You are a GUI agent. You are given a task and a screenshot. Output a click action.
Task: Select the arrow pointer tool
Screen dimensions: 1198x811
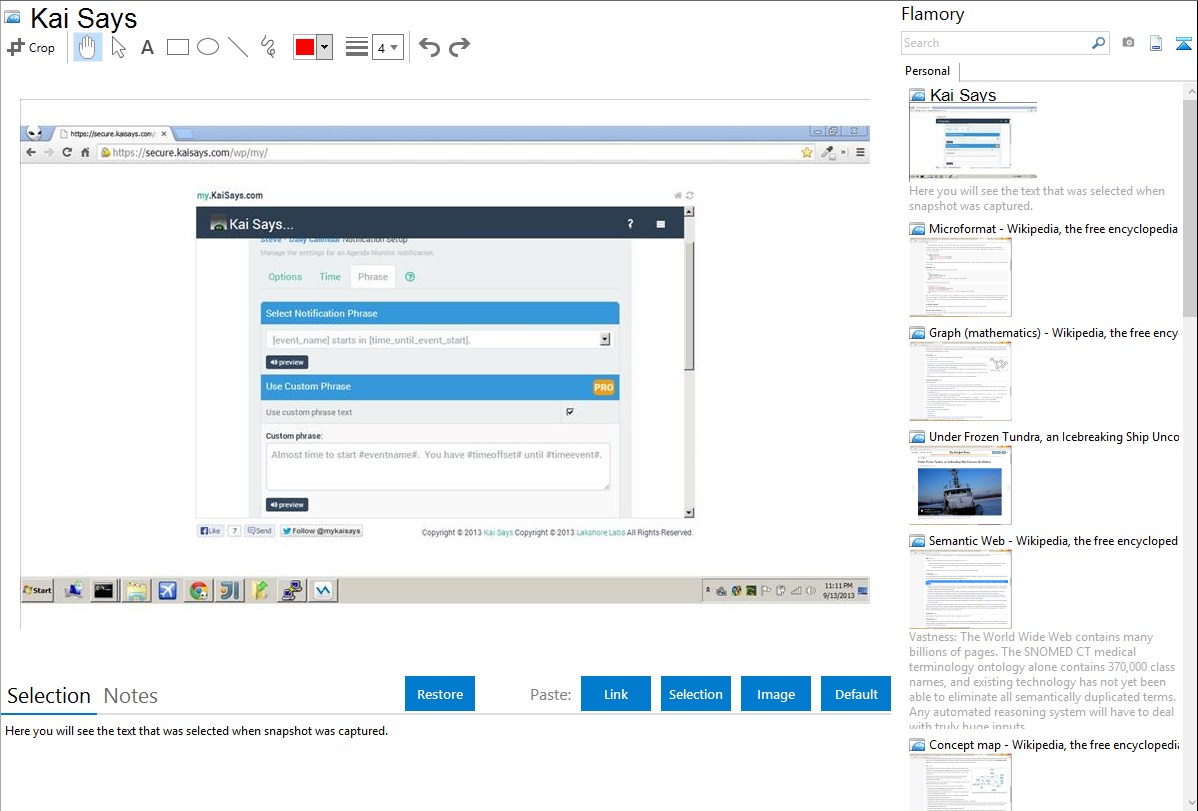(118, 47)
